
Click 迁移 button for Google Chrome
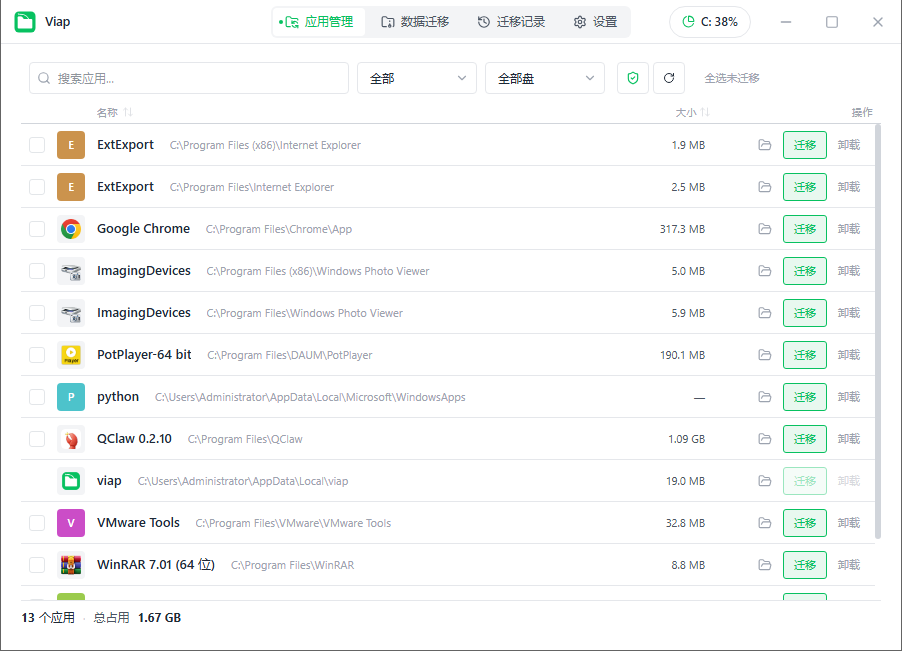click(x=805, y=229)
